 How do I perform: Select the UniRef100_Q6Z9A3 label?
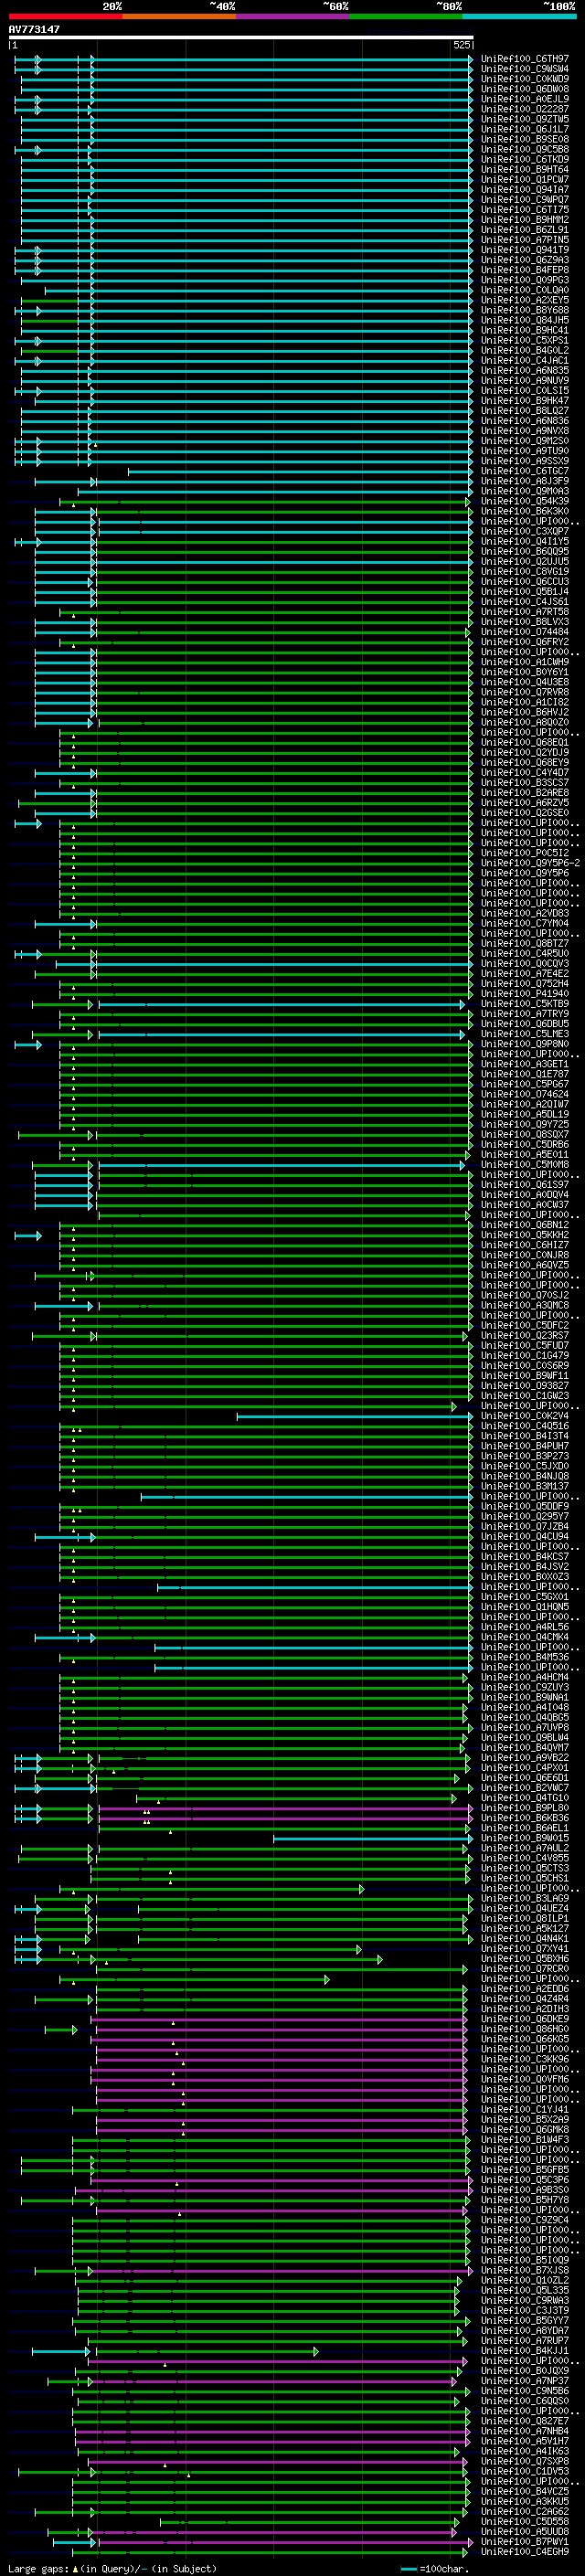point(525,260)
